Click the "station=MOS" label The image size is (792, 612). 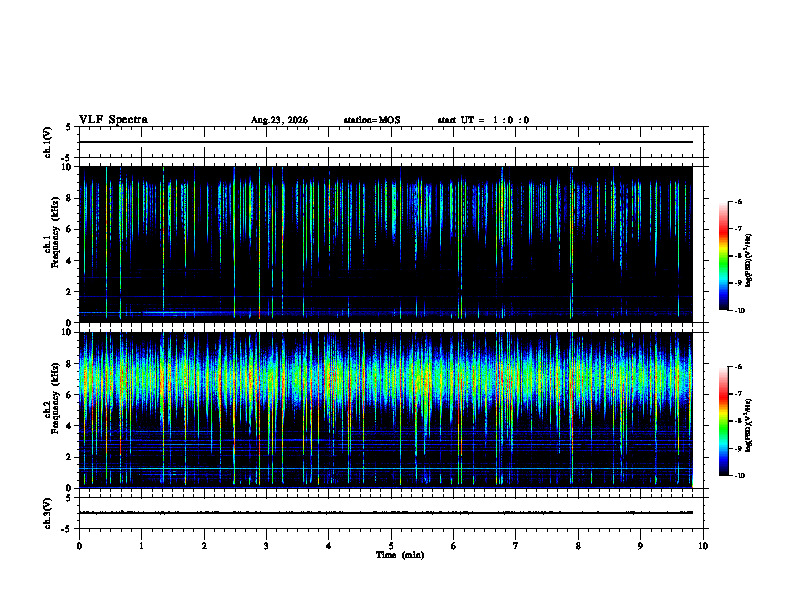tap(372, 120)
